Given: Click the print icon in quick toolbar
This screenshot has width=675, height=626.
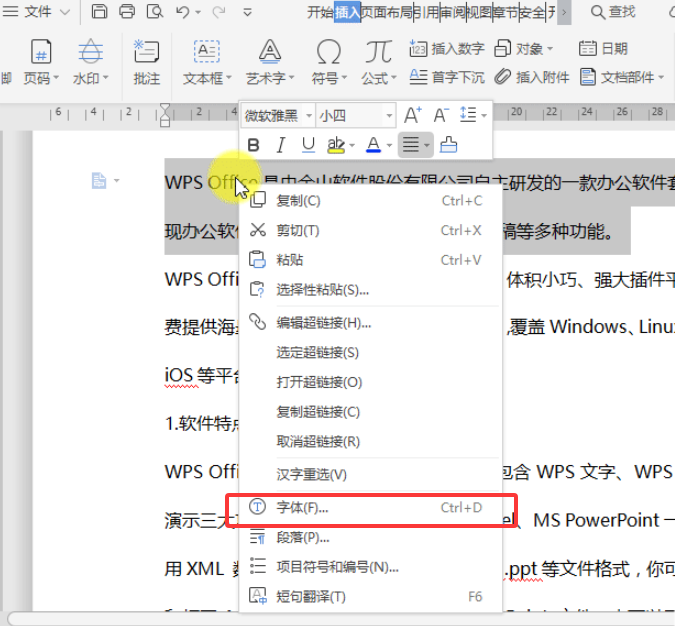Looking at the screenshot, I should coord(127,12).
